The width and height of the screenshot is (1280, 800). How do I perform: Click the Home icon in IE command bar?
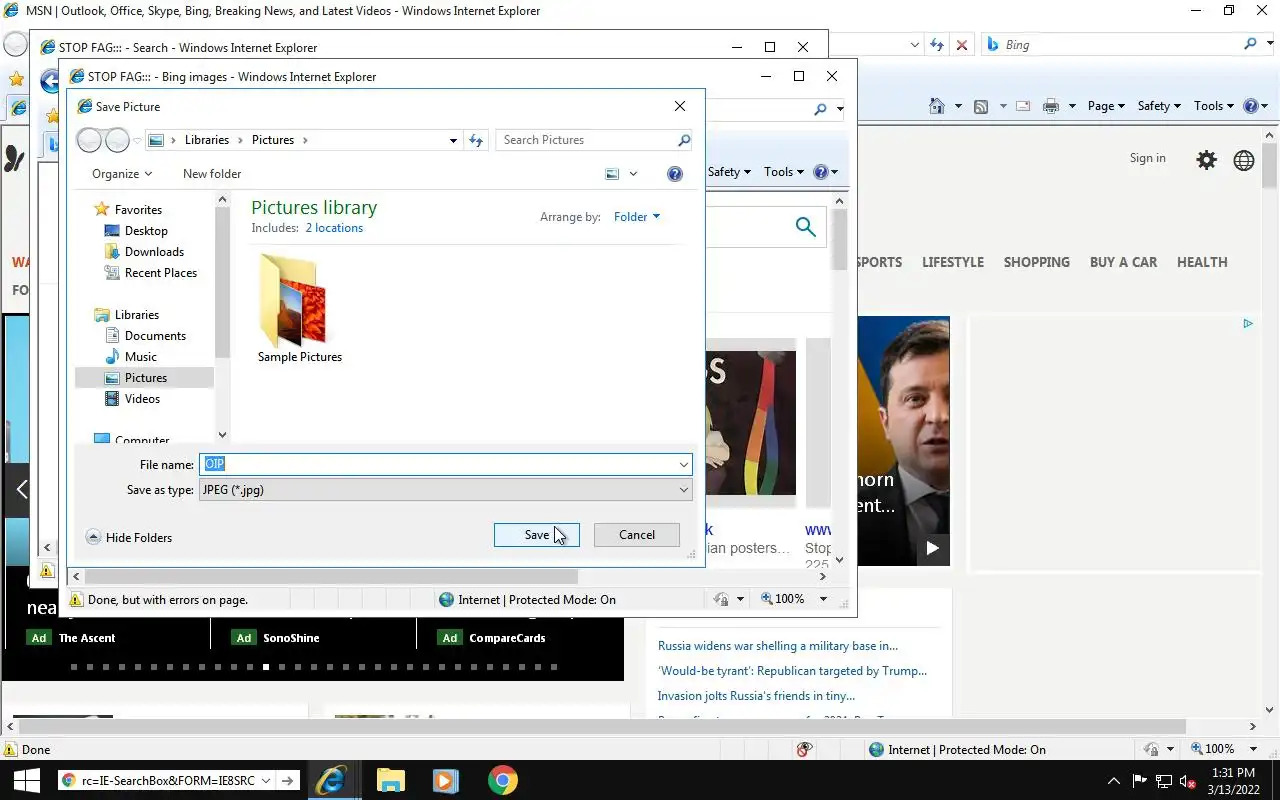tap(937, 106)
